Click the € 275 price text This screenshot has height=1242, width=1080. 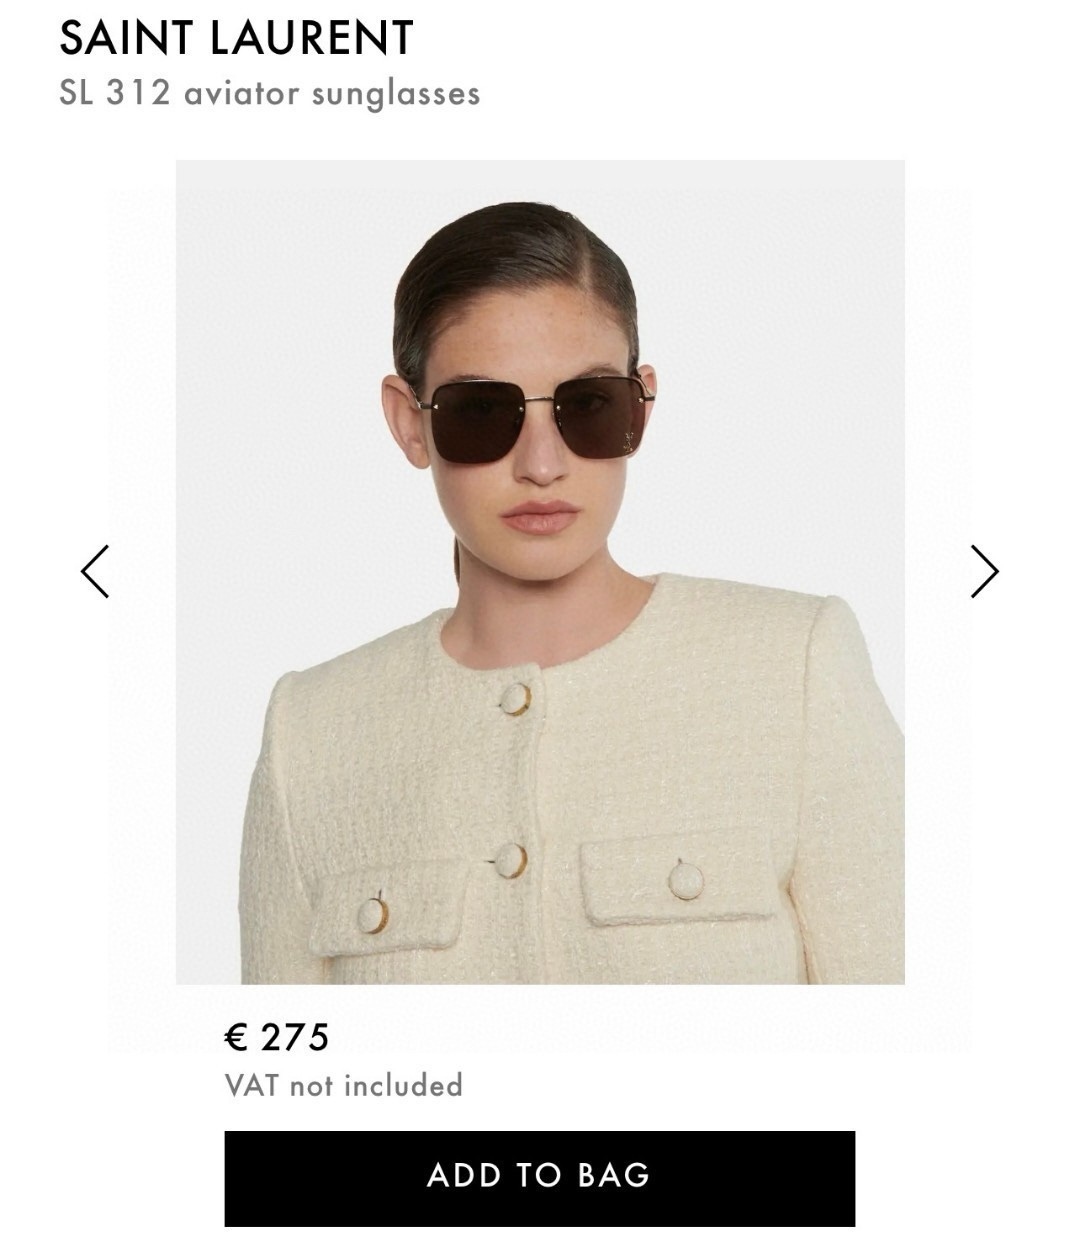[277, 1037]
